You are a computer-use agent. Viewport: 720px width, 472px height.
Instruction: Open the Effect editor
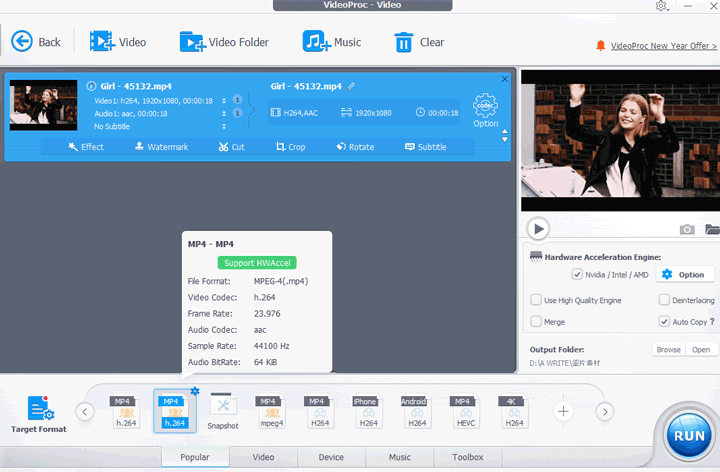coord(86,147)
